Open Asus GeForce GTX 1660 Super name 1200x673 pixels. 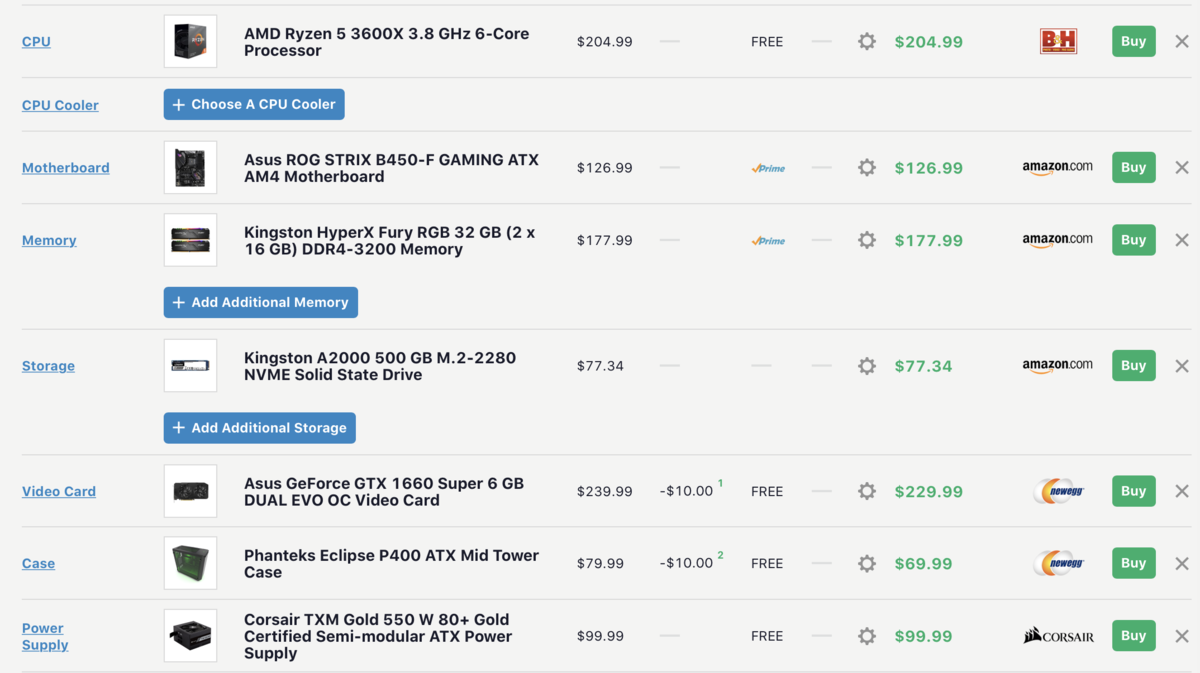click(x=384, y=491)
